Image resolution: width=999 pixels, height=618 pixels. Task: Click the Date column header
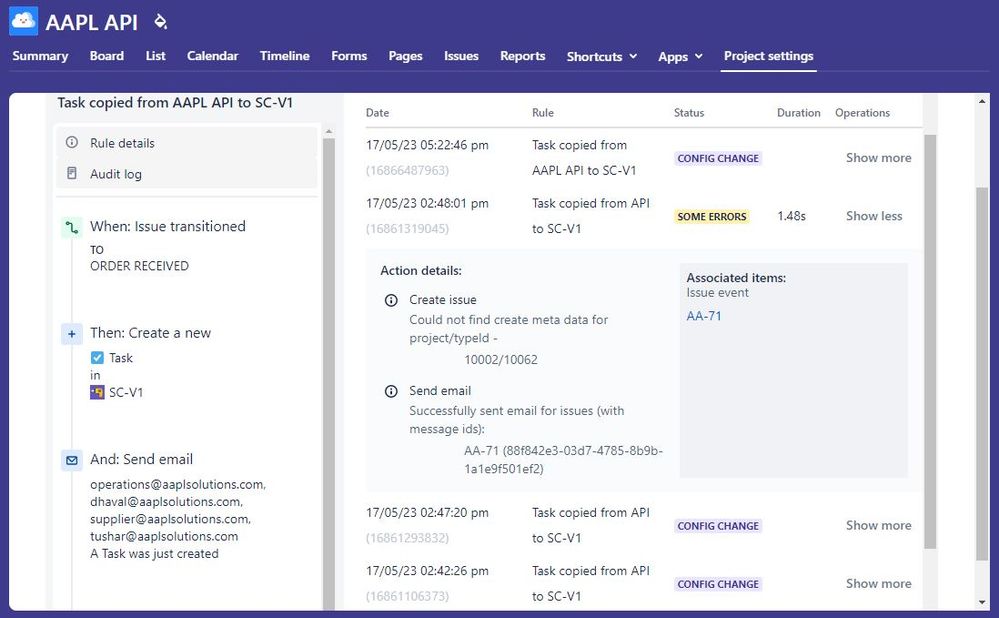(x=377, y=113)
